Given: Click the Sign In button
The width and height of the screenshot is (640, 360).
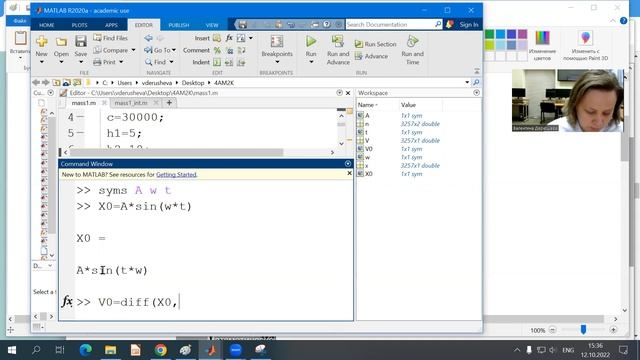Looking at the screenshot, I should [x=469, y=24].
